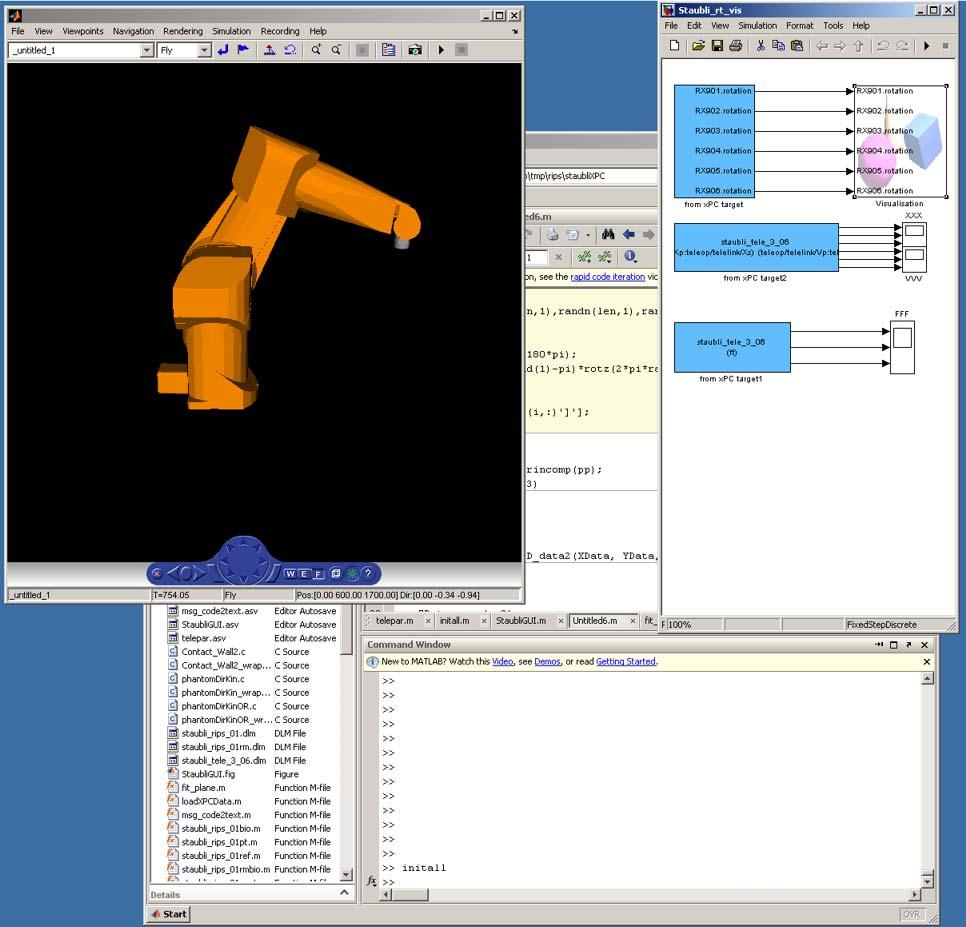Switch to Examine mode with the E button
The height and width of the screenshot is (927, 966).
click(x=304, y=574)
